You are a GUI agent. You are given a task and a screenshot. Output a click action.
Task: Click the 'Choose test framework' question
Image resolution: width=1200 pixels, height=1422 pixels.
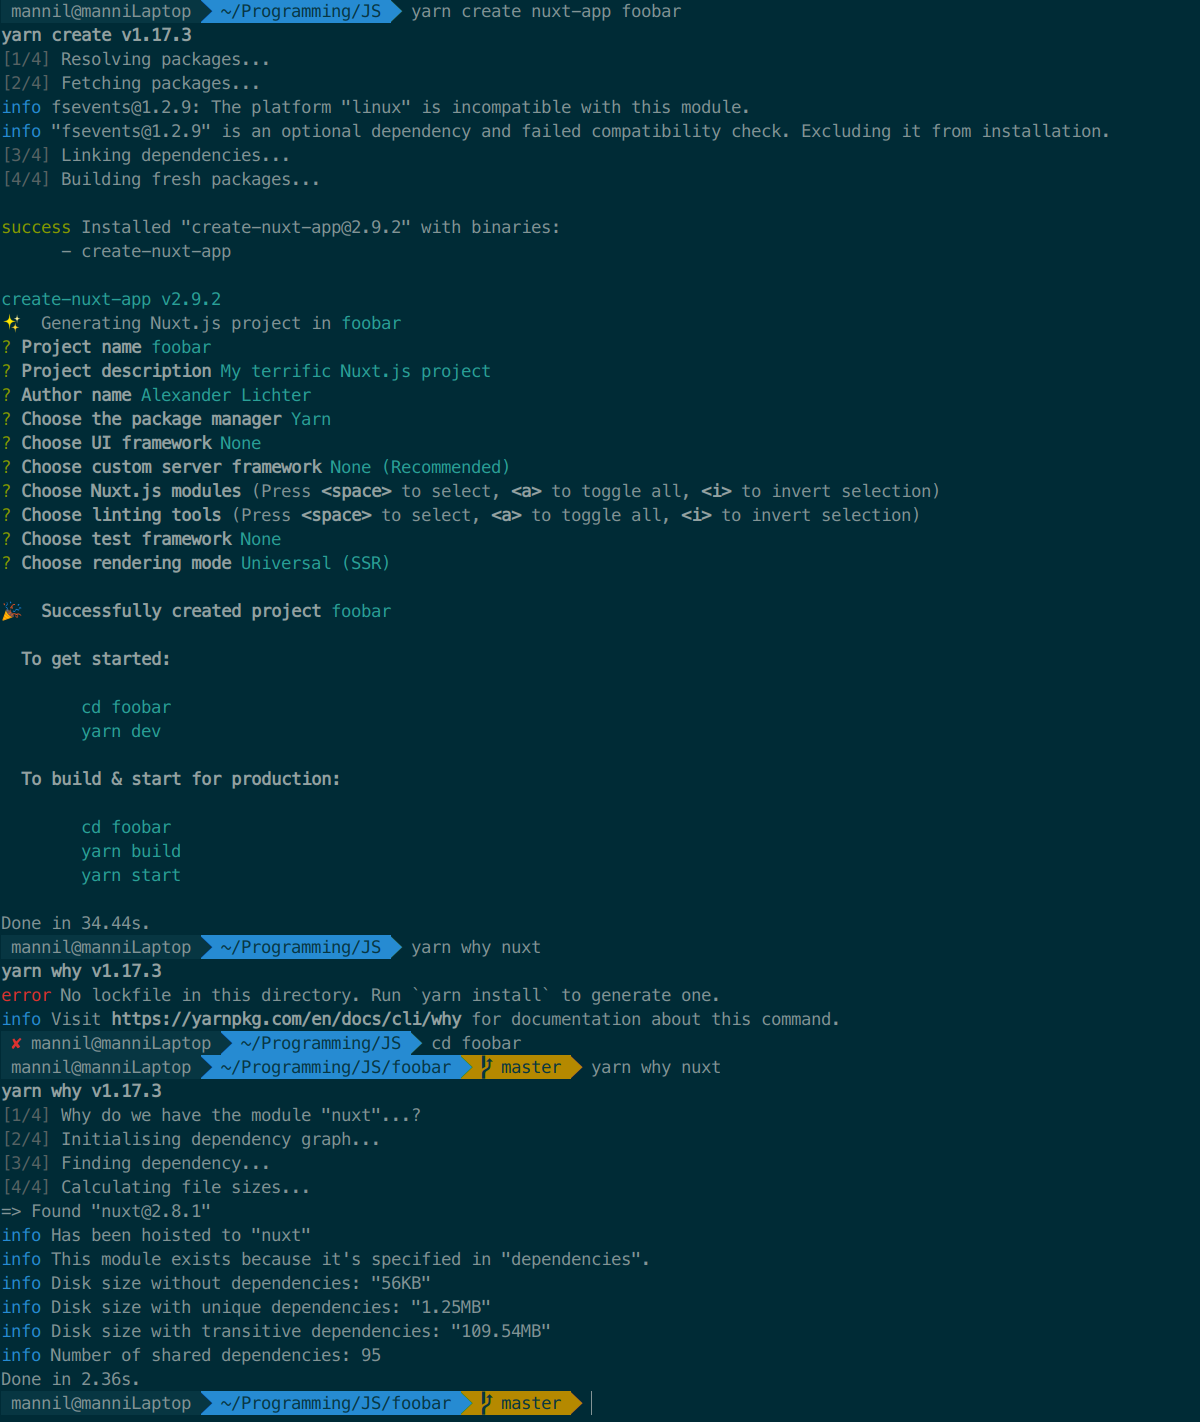click(x=126, y=539)
